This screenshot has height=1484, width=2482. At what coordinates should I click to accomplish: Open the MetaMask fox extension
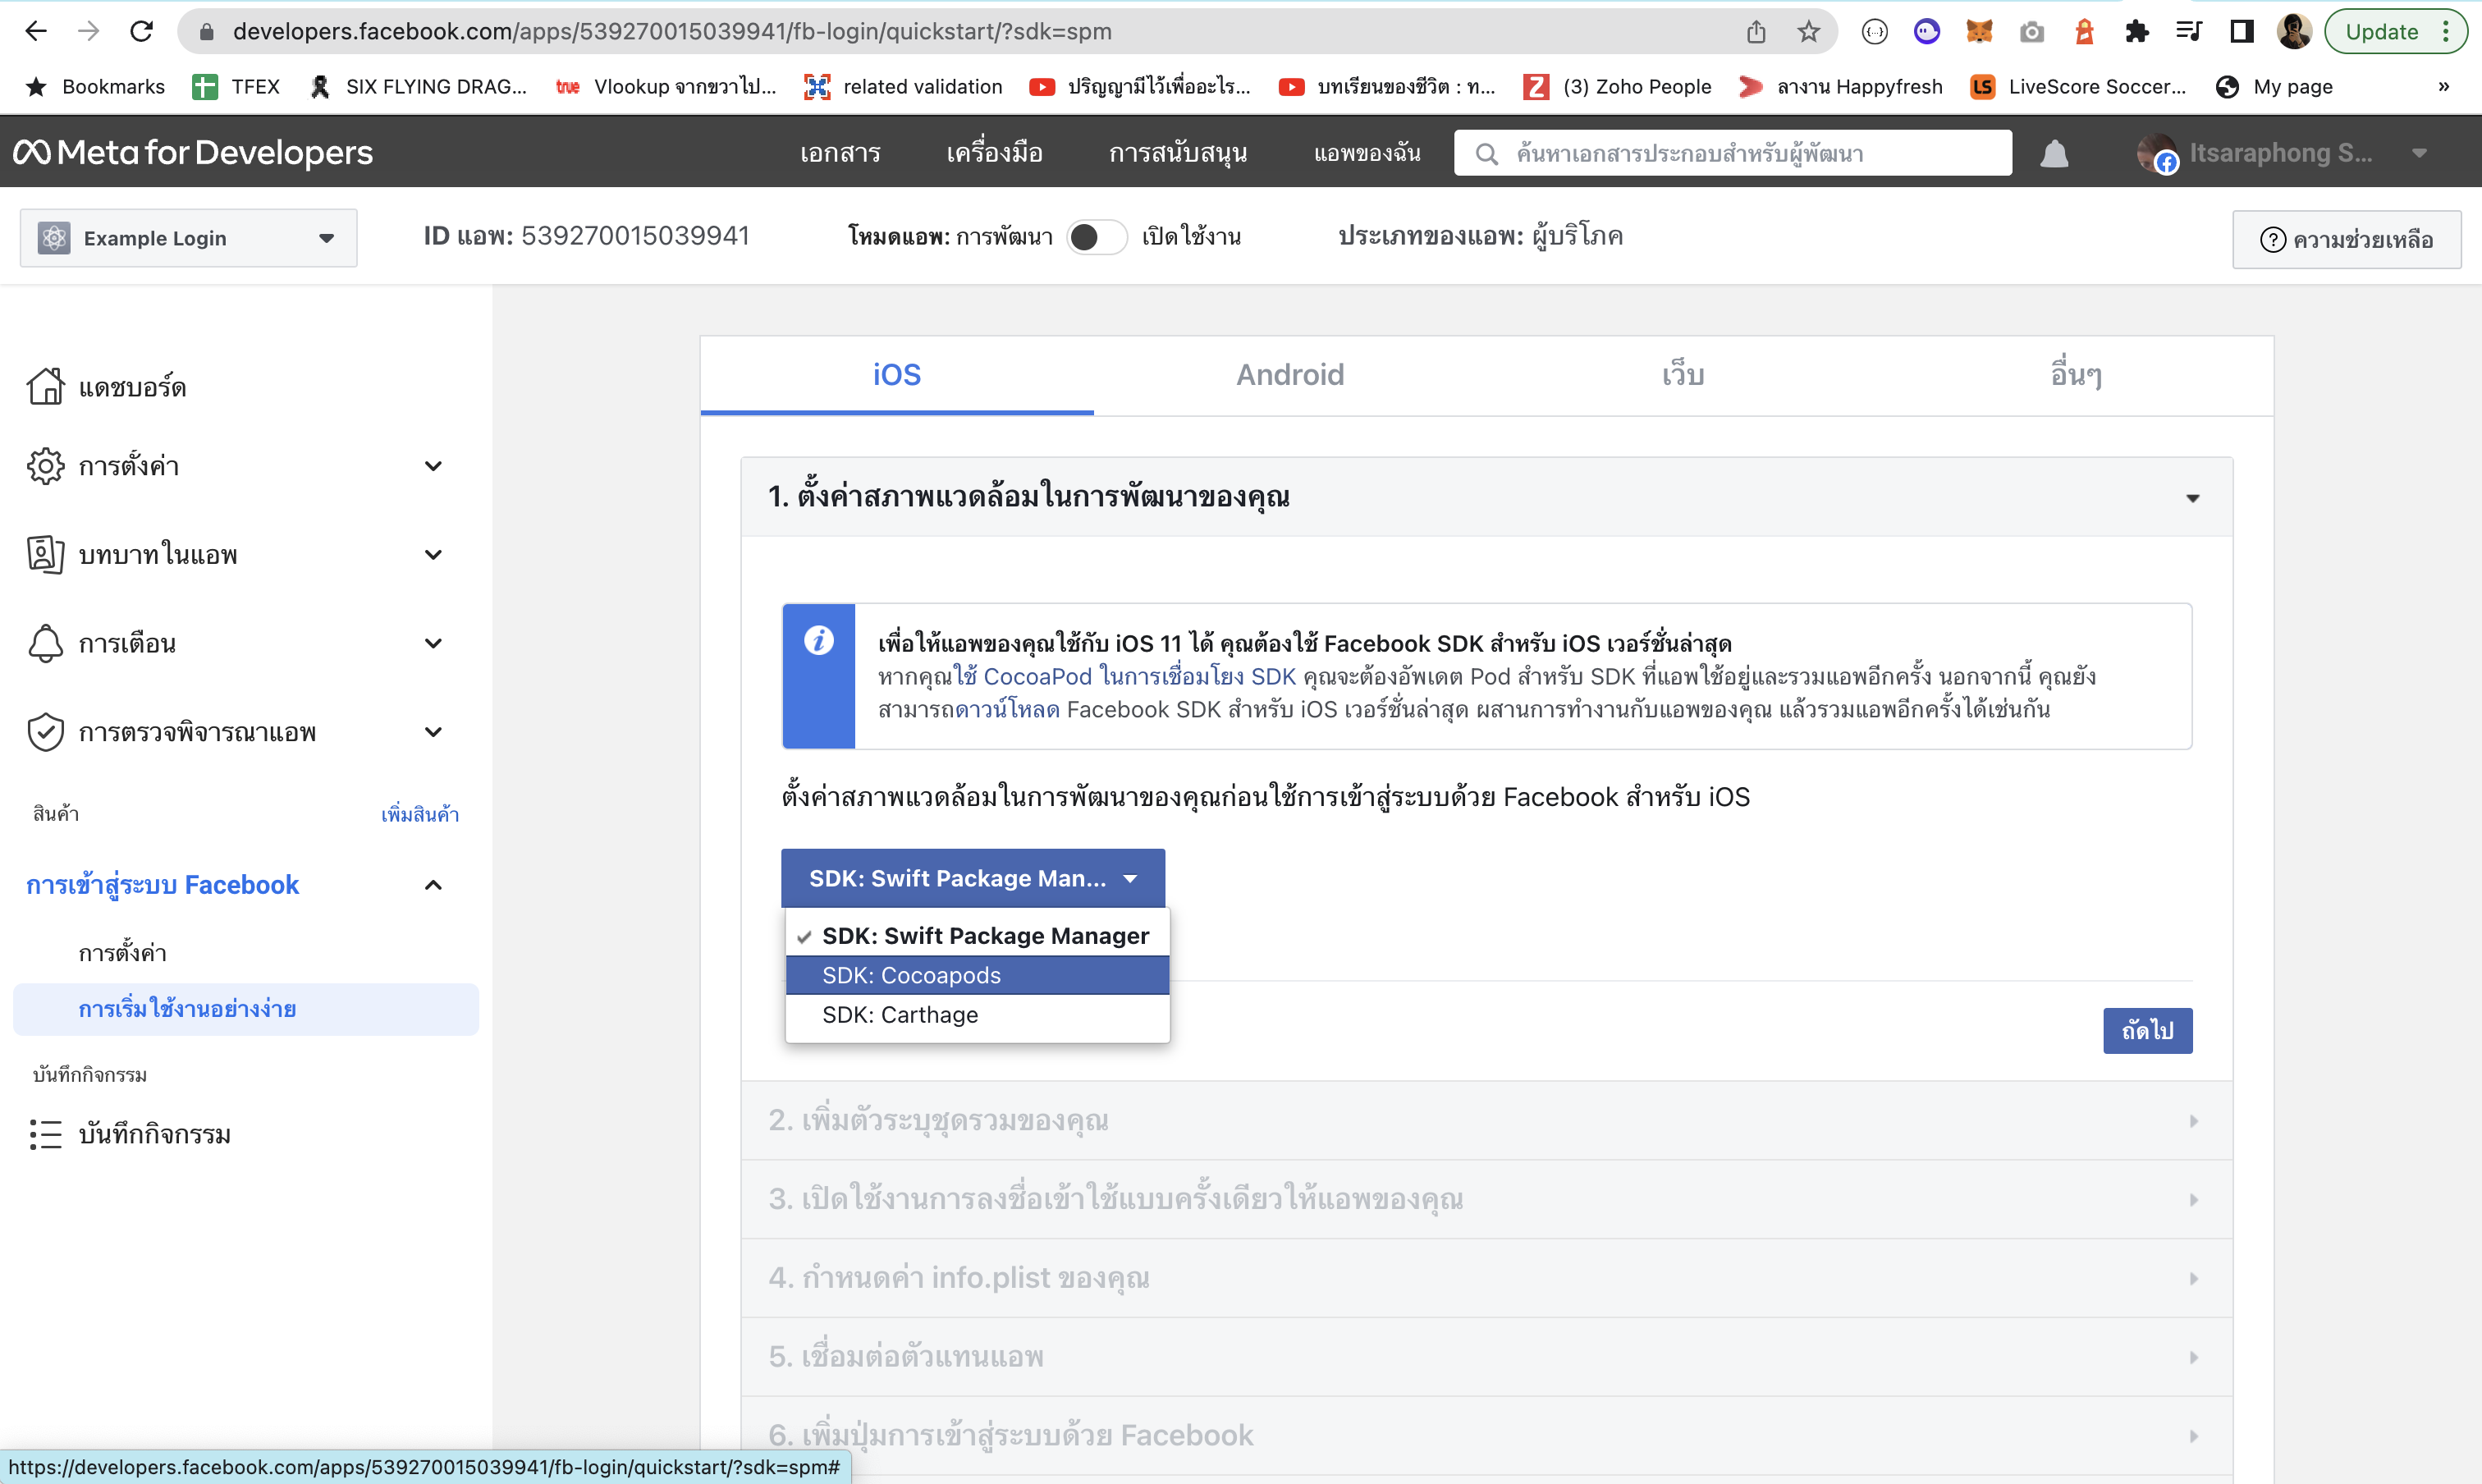[1979, 32]
